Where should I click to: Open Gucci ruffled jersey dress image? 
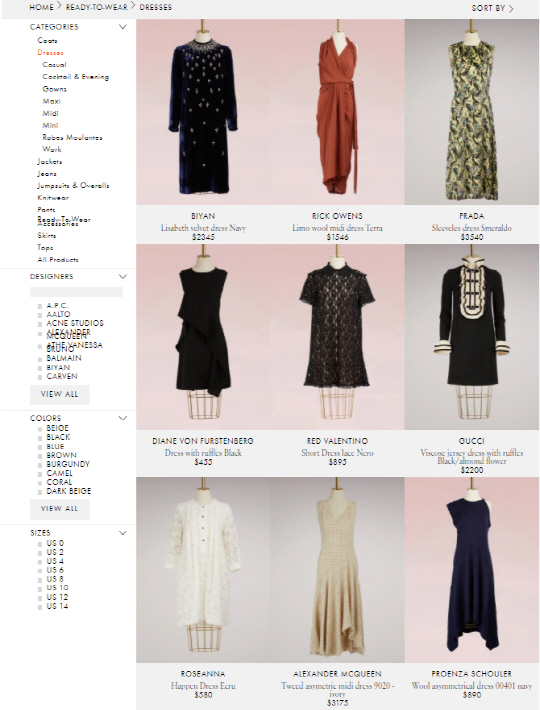tap(472, 337)
